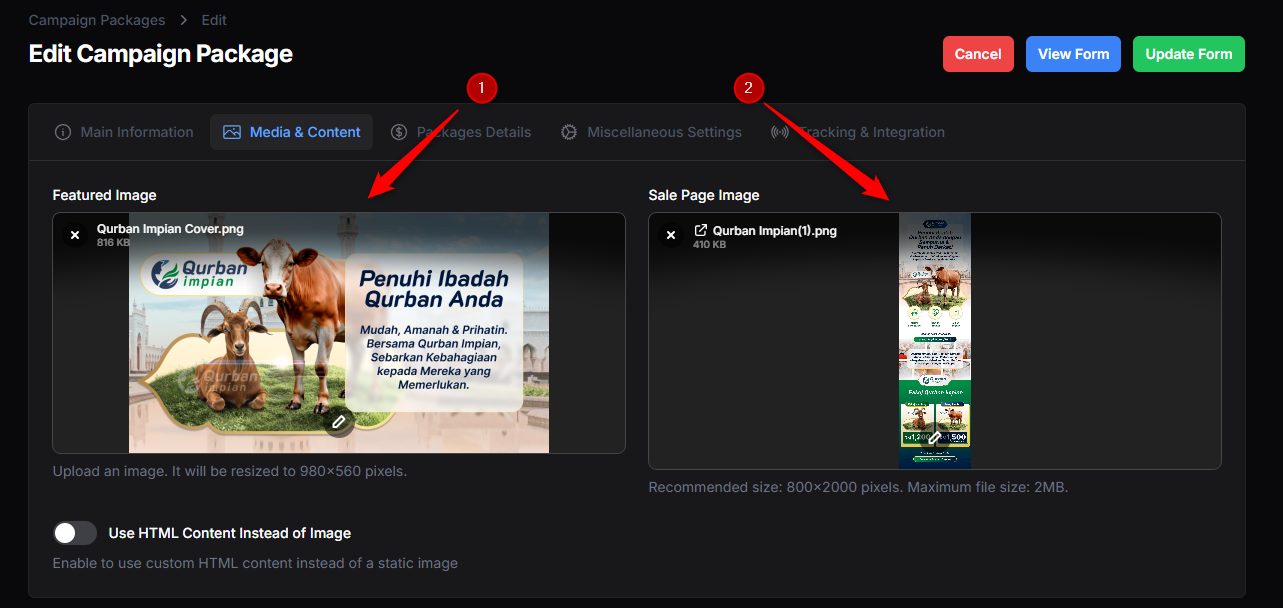Click the Recommended size 800×2000 hint

pos(859,488)
